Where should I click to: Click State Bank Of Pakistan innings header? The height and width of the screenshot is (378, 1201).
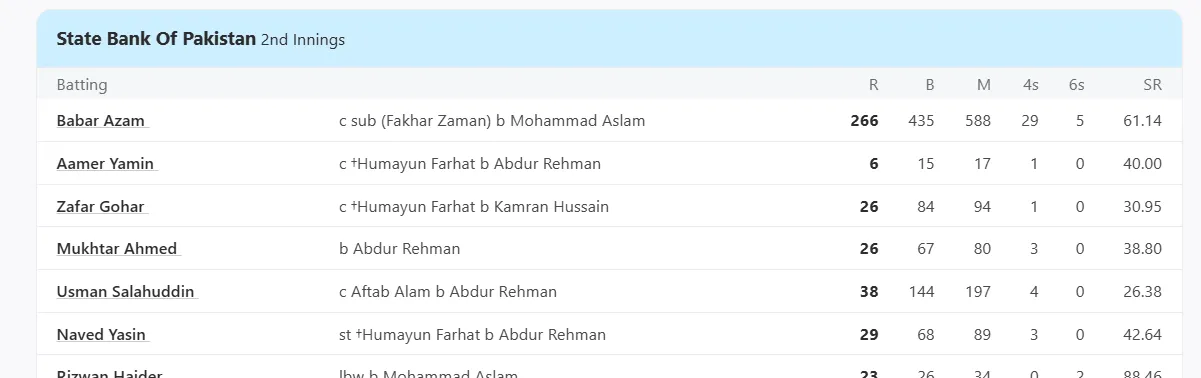point(157,39)
